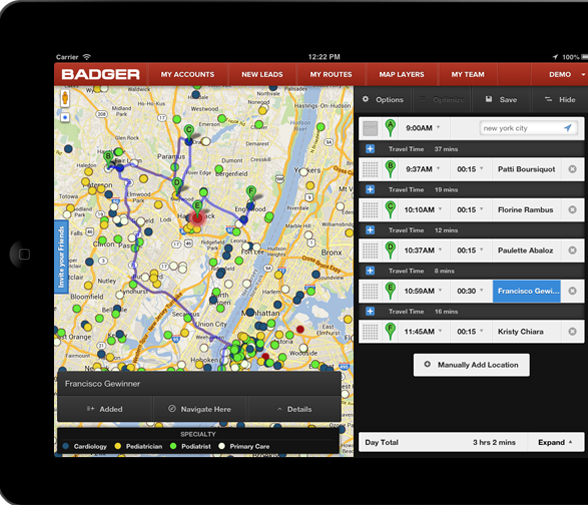Click Manually Add Location button
This screenshot has height=505, width=588.
tap(472, 365)
